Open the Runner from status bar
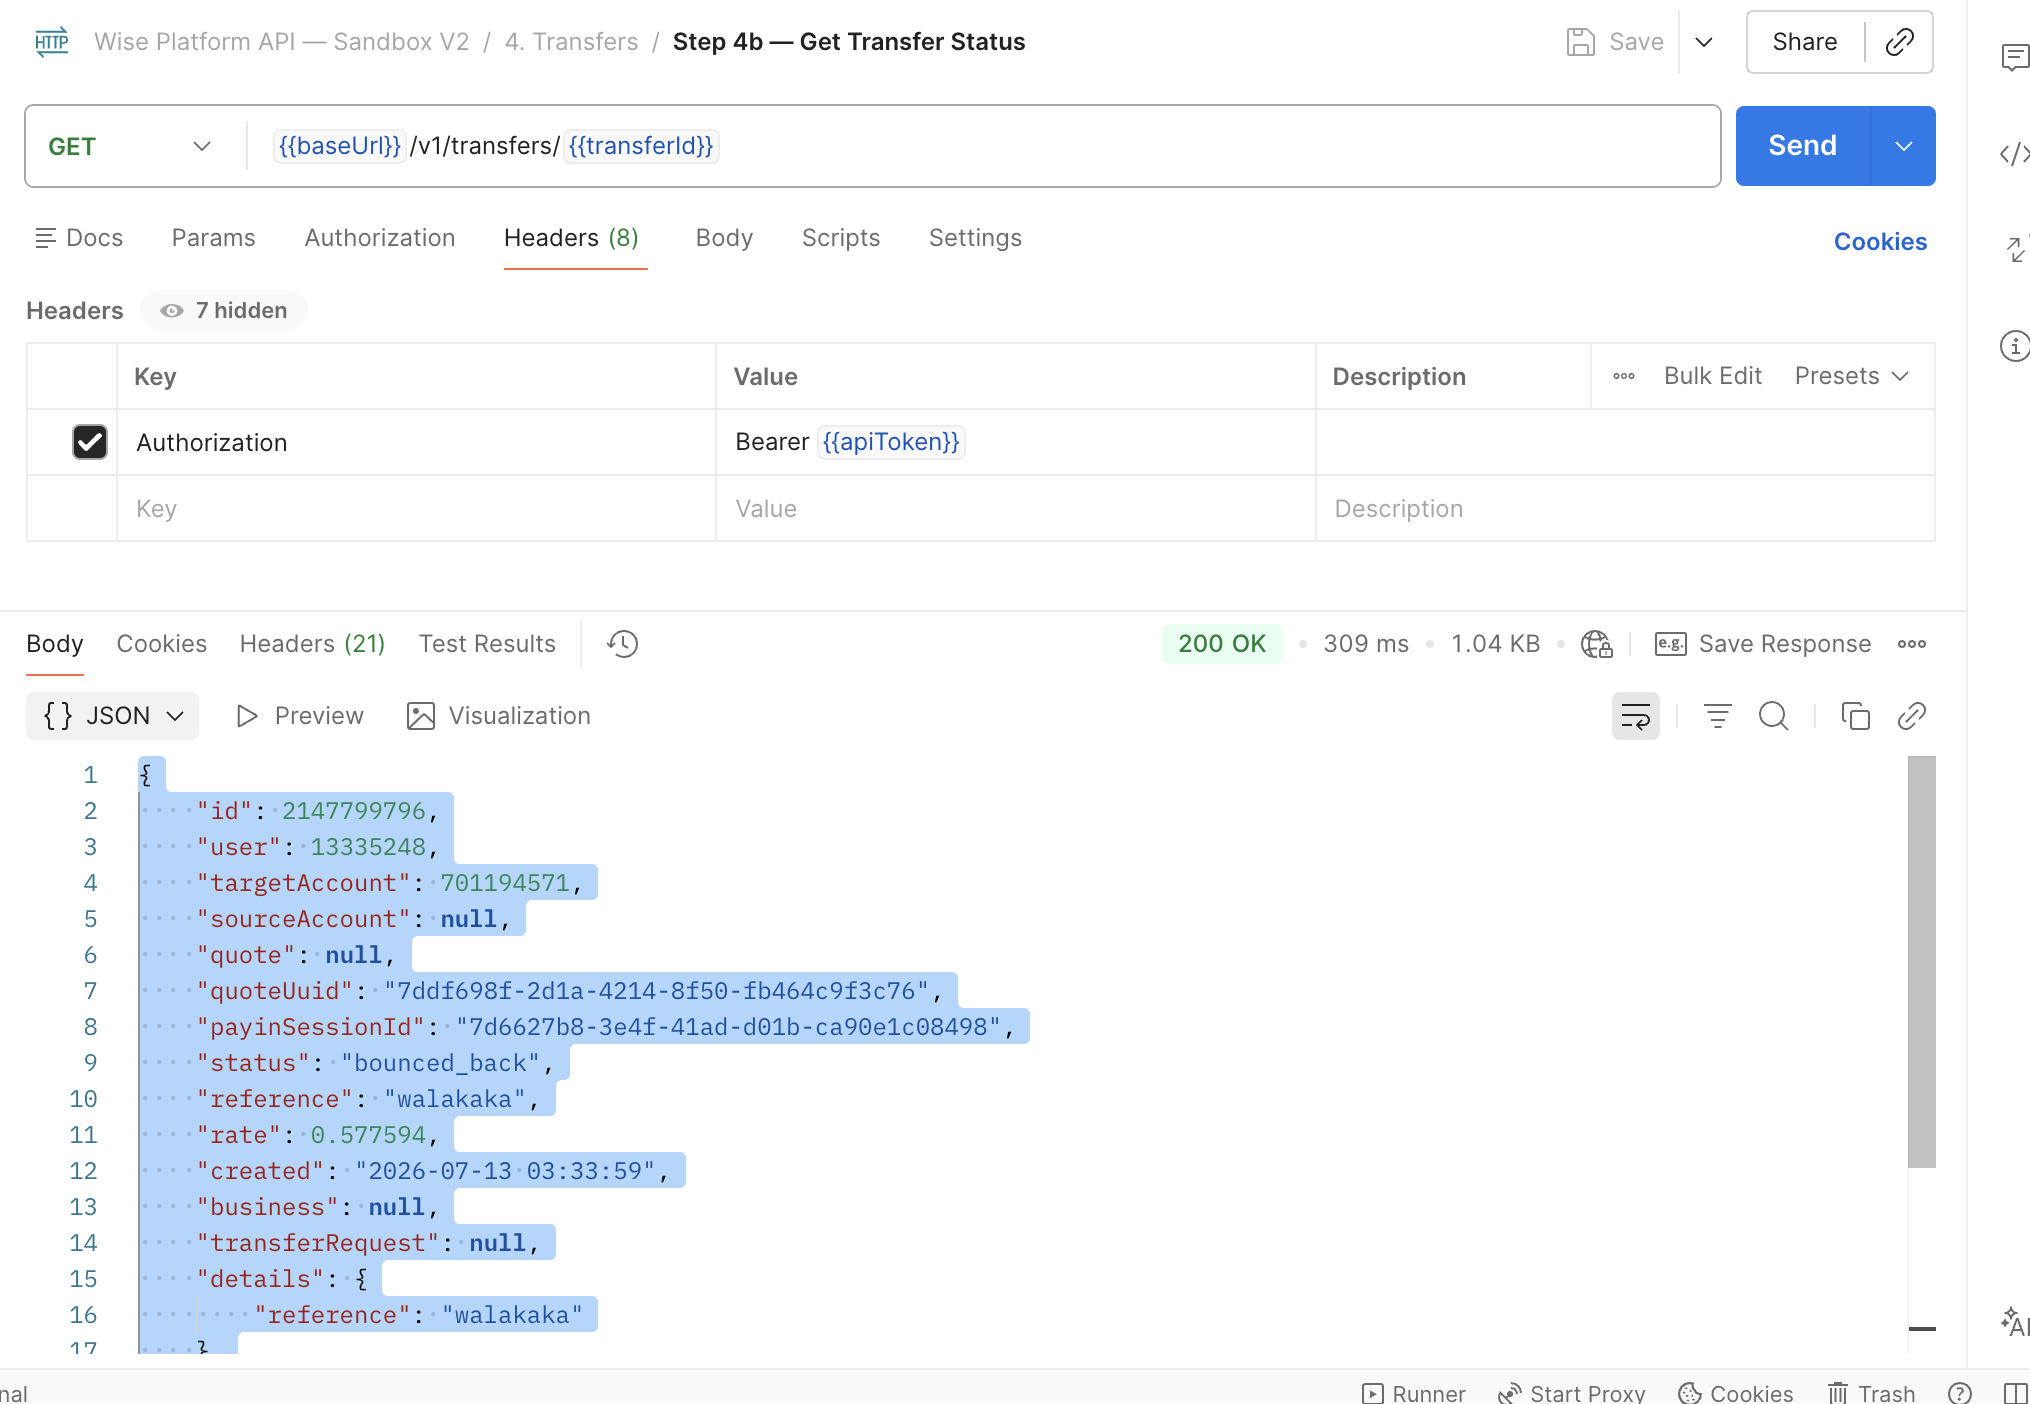 (1414, 1393)
